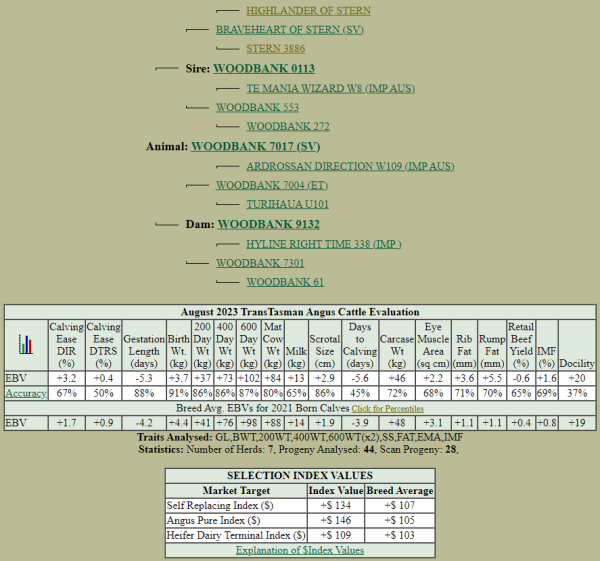Image resolution: width=600 pixels, height=561 pixels.
Task: Select the Rump Fat header
Action: coord(492,345)
